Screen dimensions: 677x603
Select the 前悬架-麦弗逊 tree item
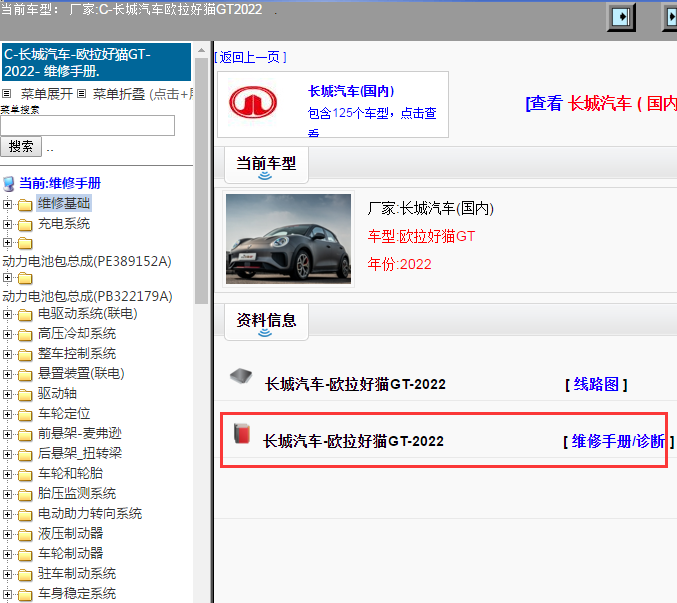(79, 433)
